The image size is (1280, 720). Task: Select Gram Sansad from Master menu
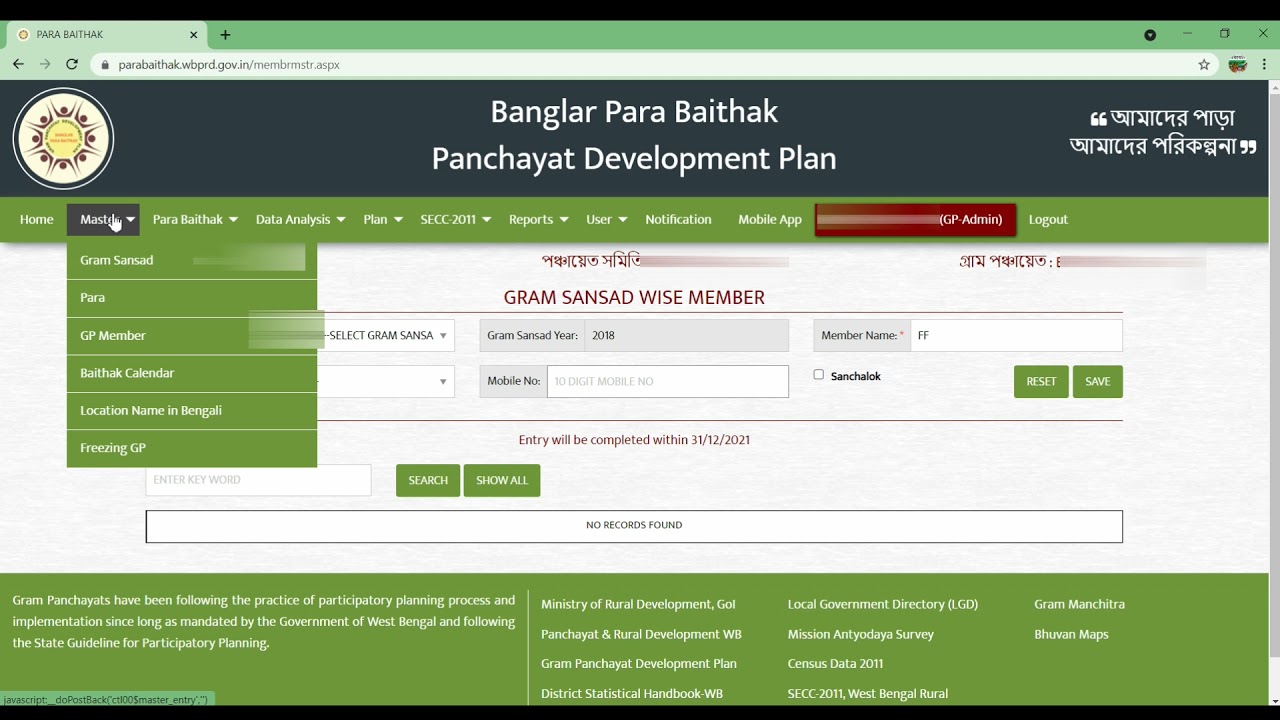[192, 260]
